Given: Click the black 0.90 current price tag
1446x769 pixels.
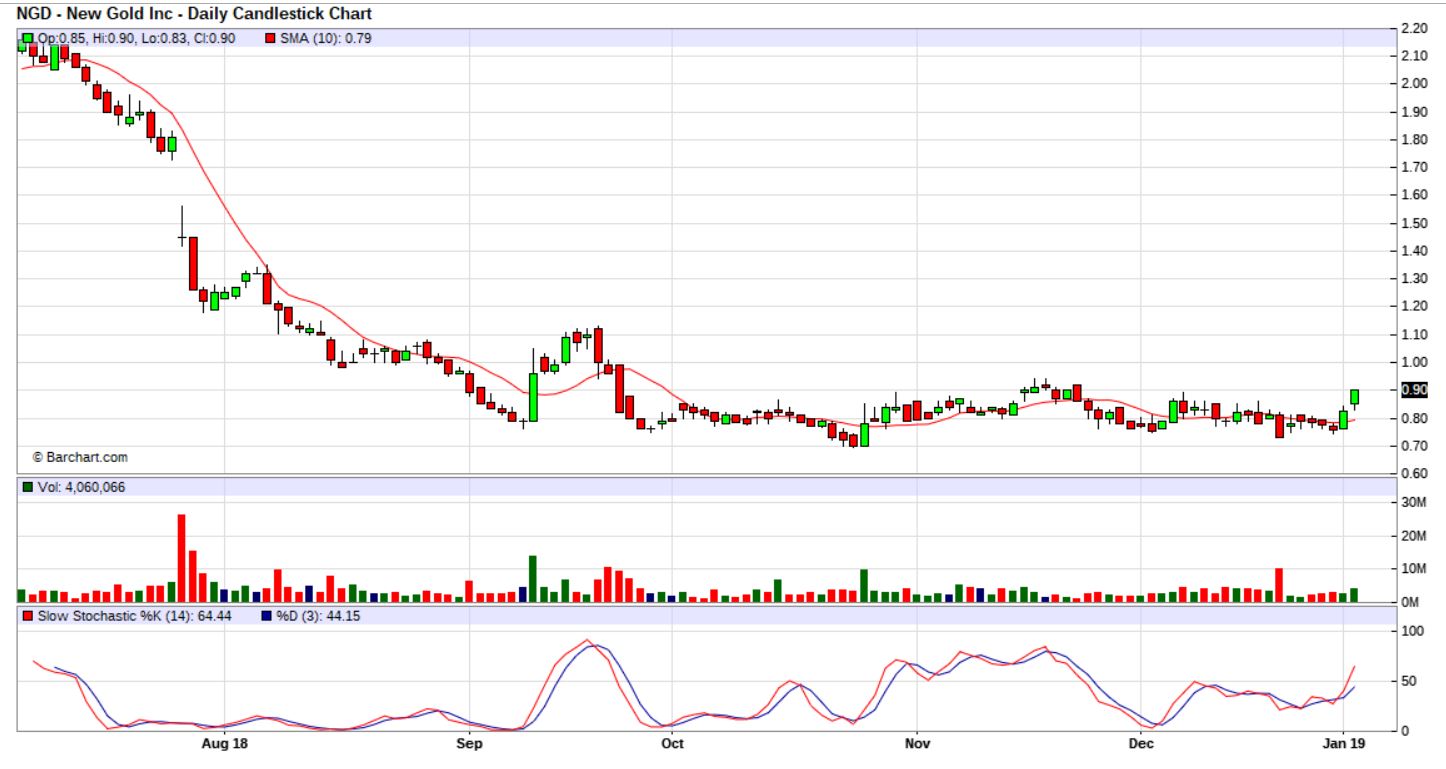Looking at the screenshot, I should tap(1414, 390).
